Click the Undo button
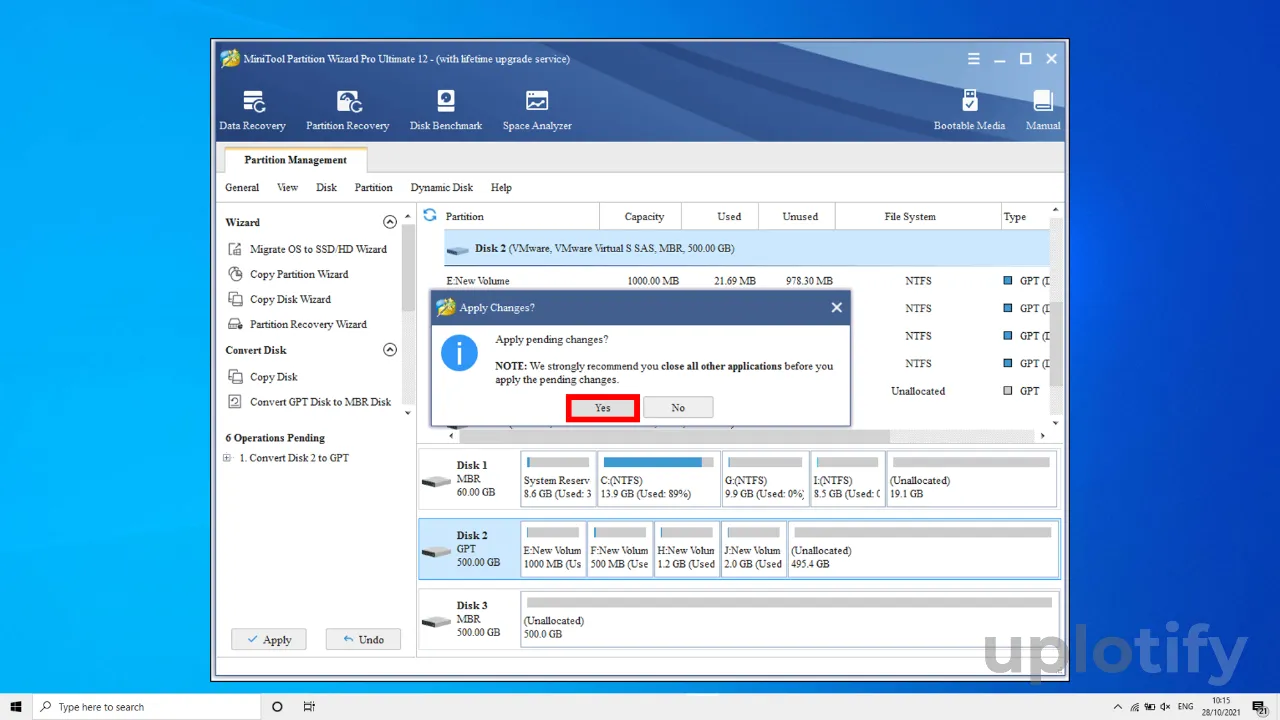This screenshot has width=1280, height=720. click(x=363, y=640)
